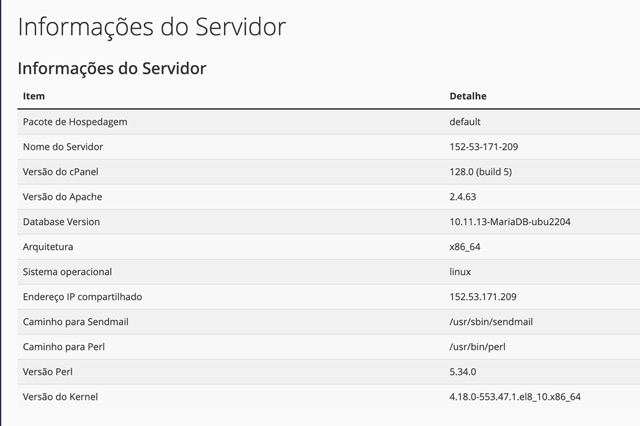Image resolution: width=640 pixels, height=426 pixels.
Task: Select the shared IP address 152.53.171.209
Action: click(x=483, y=297)
